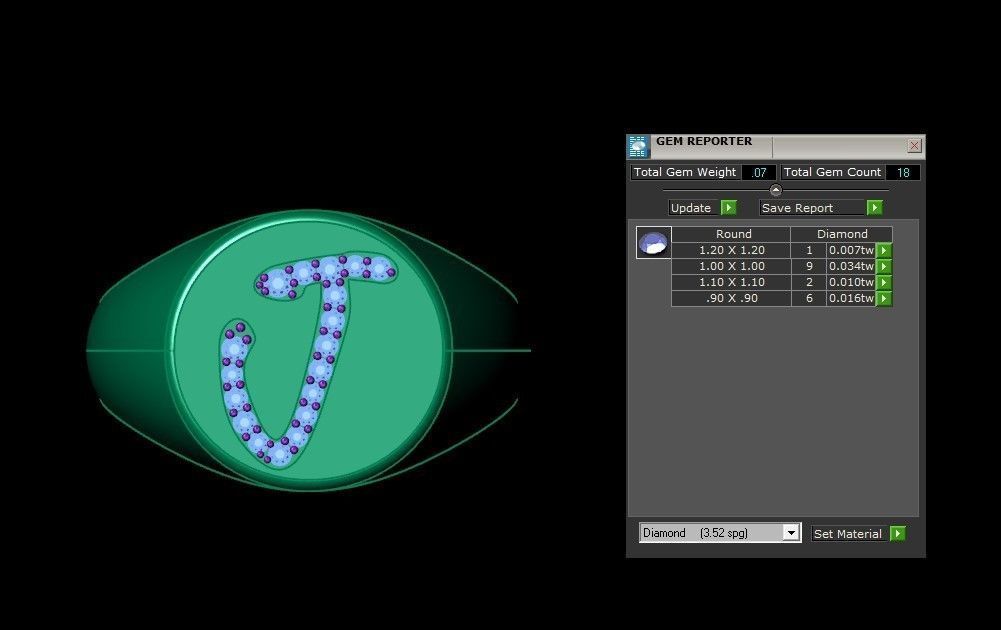
Task: Select the 1.20 X 1.20 size cell
Action: pyautogui.click(x=732, y=250)
